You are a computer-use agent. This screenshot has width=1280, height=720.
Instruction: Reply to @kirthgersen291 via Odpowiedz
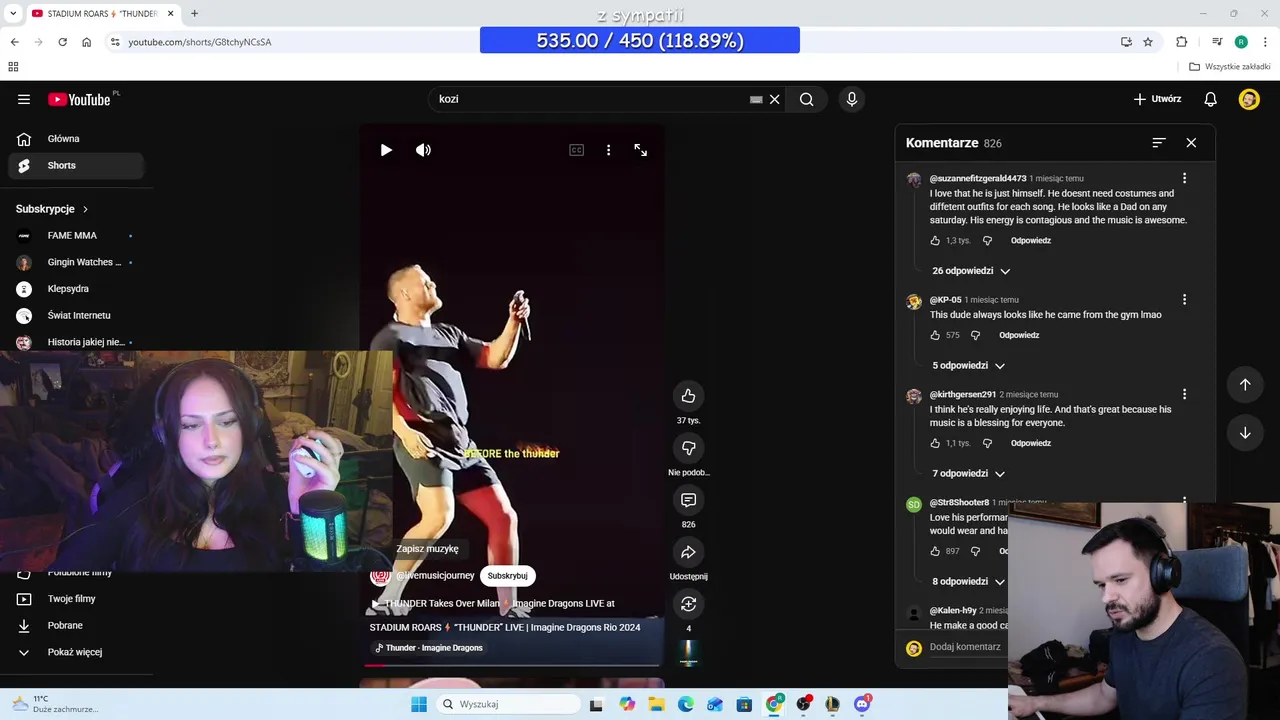1031,444
